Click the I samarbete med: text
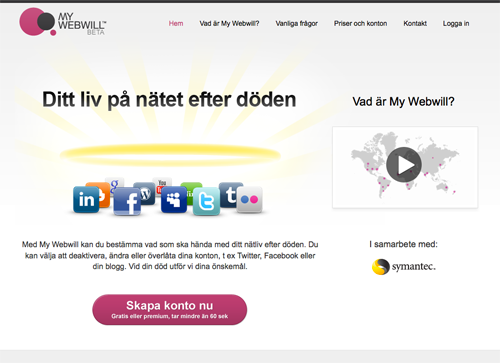The width and height of the screenshot is (500, 363). pos(403,244)
